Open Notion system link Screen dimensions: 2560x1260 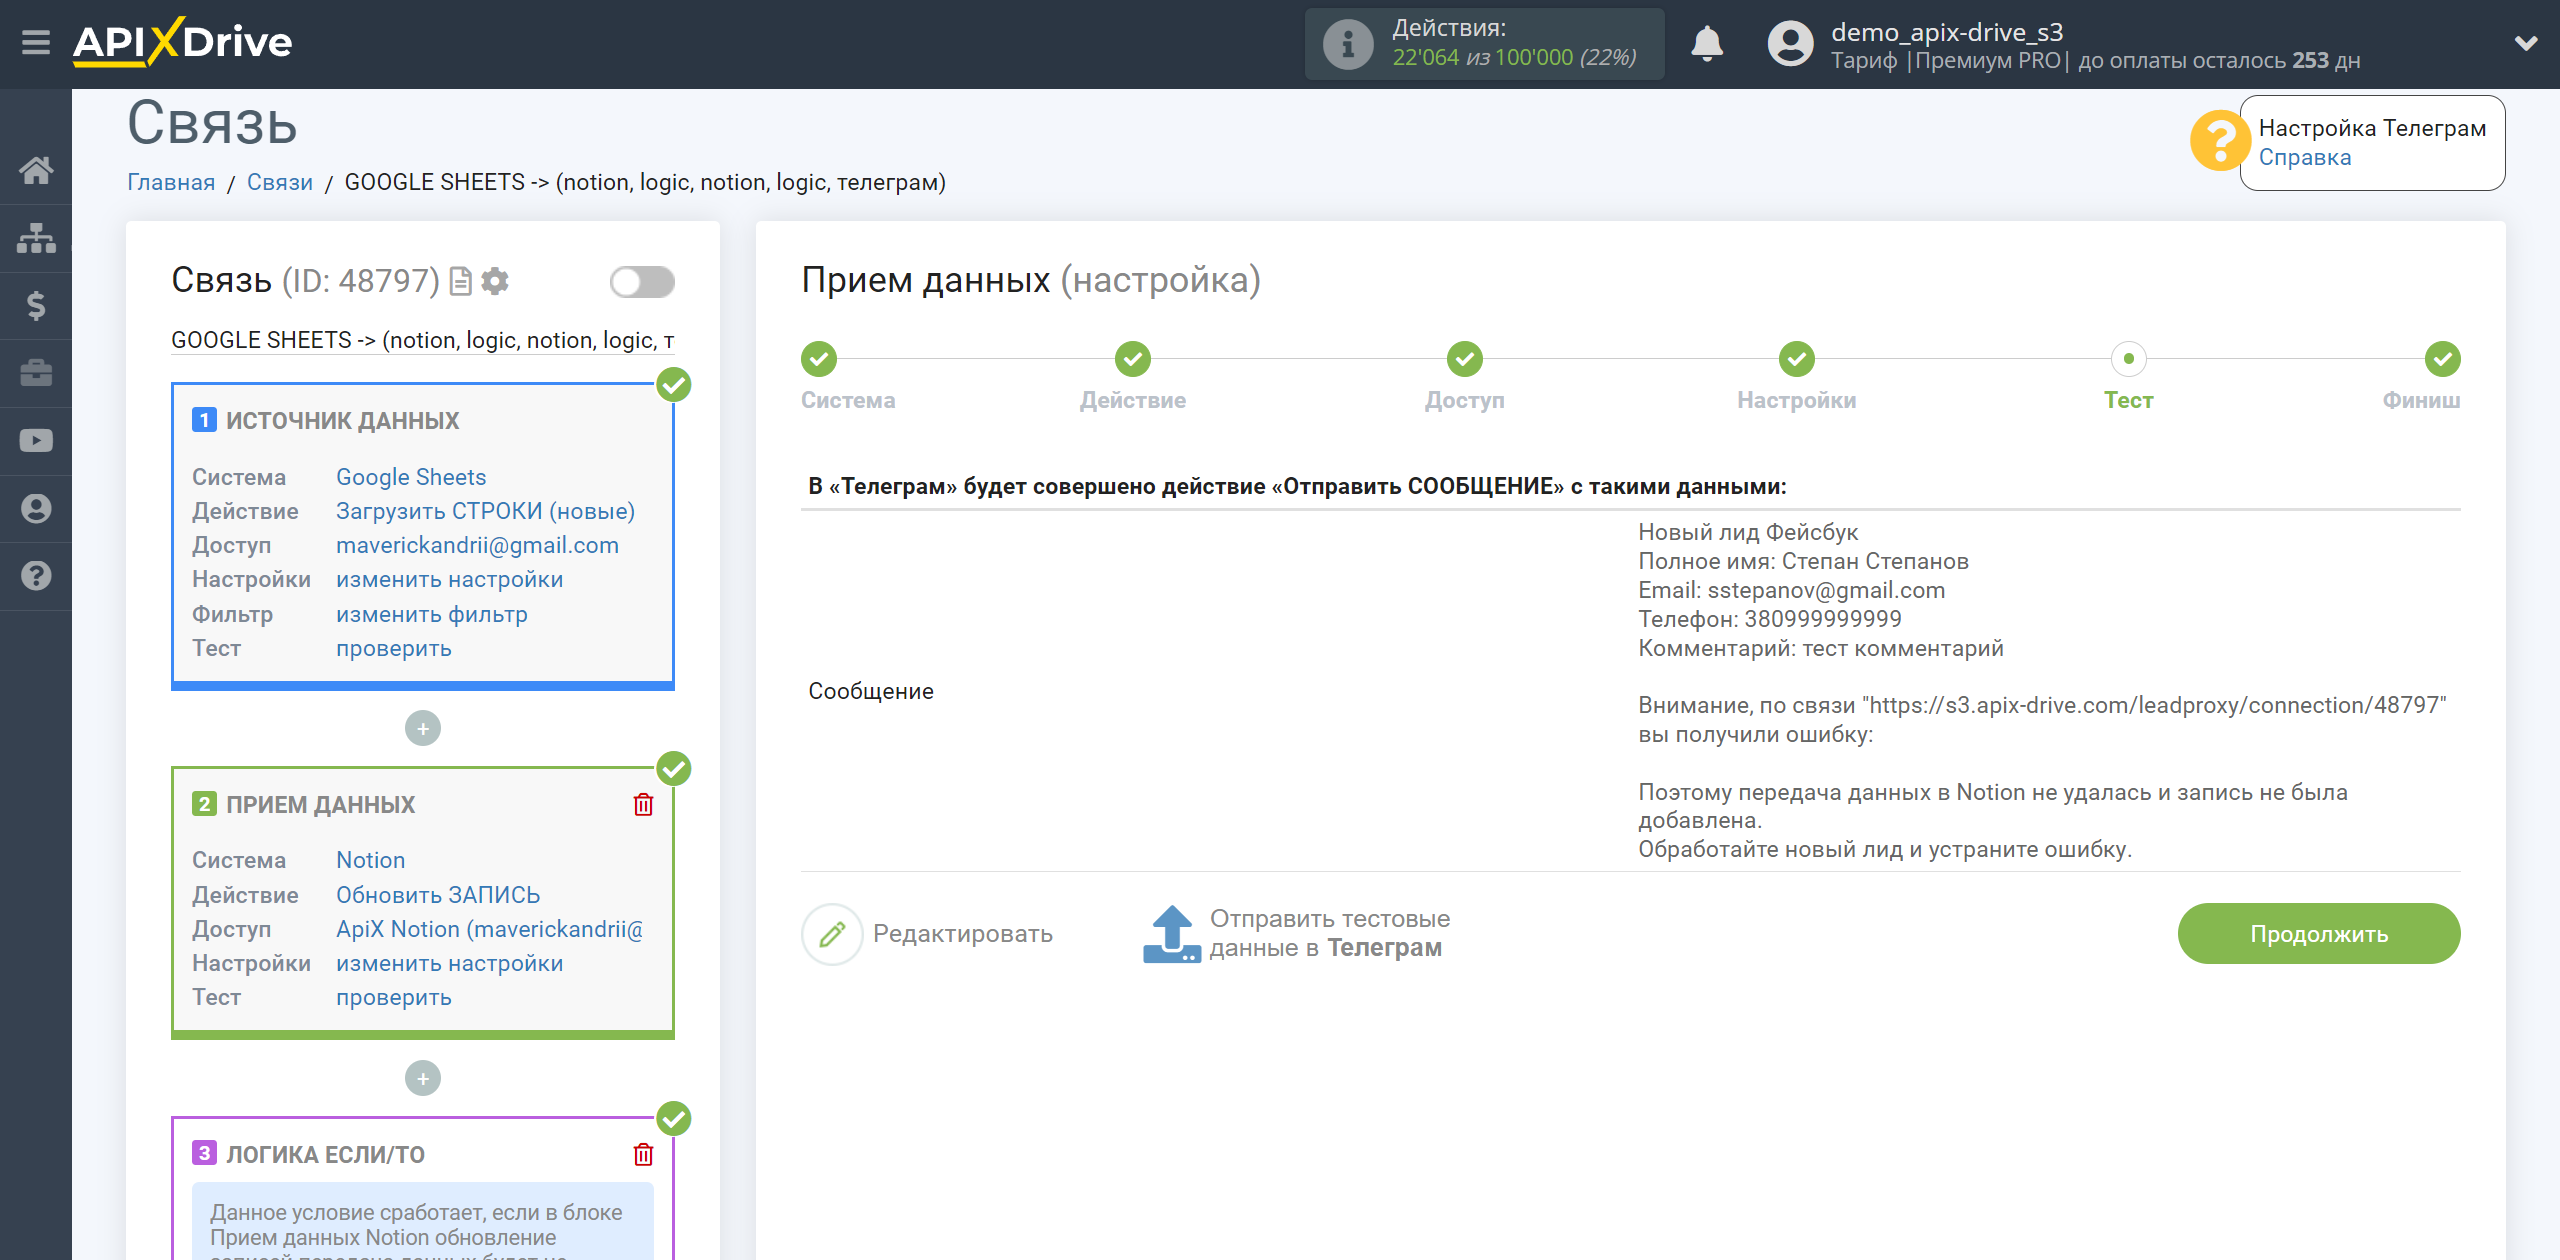click(370, 860)
